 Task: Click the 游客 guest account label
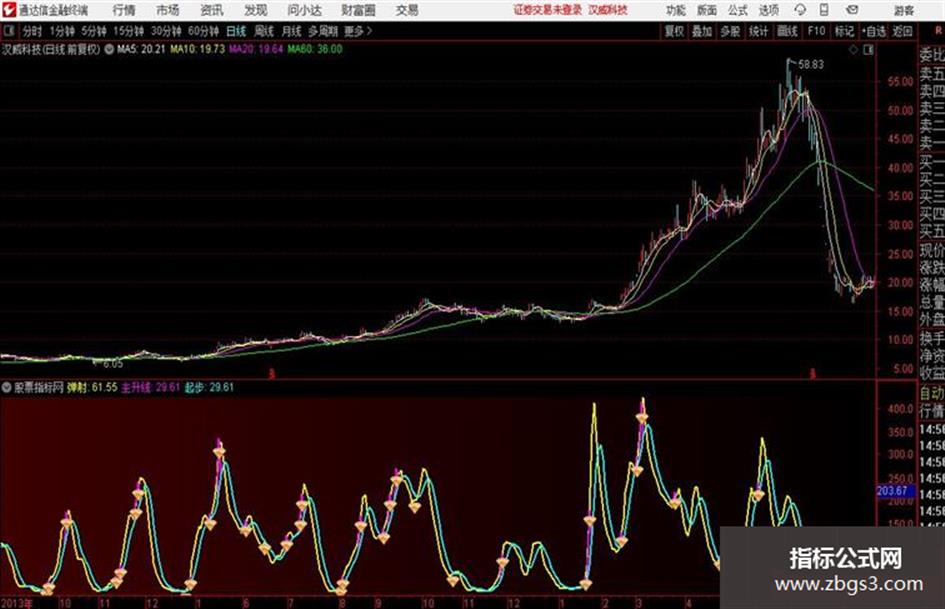pyautogui.click(x=903, y=10)
